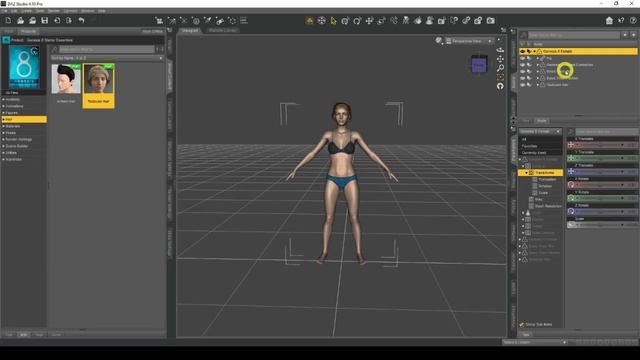Toggle visibility eye for the fourth Scene row
This screenshot has width=640, height=360.
pyautogui.click(x=522, y=71)
